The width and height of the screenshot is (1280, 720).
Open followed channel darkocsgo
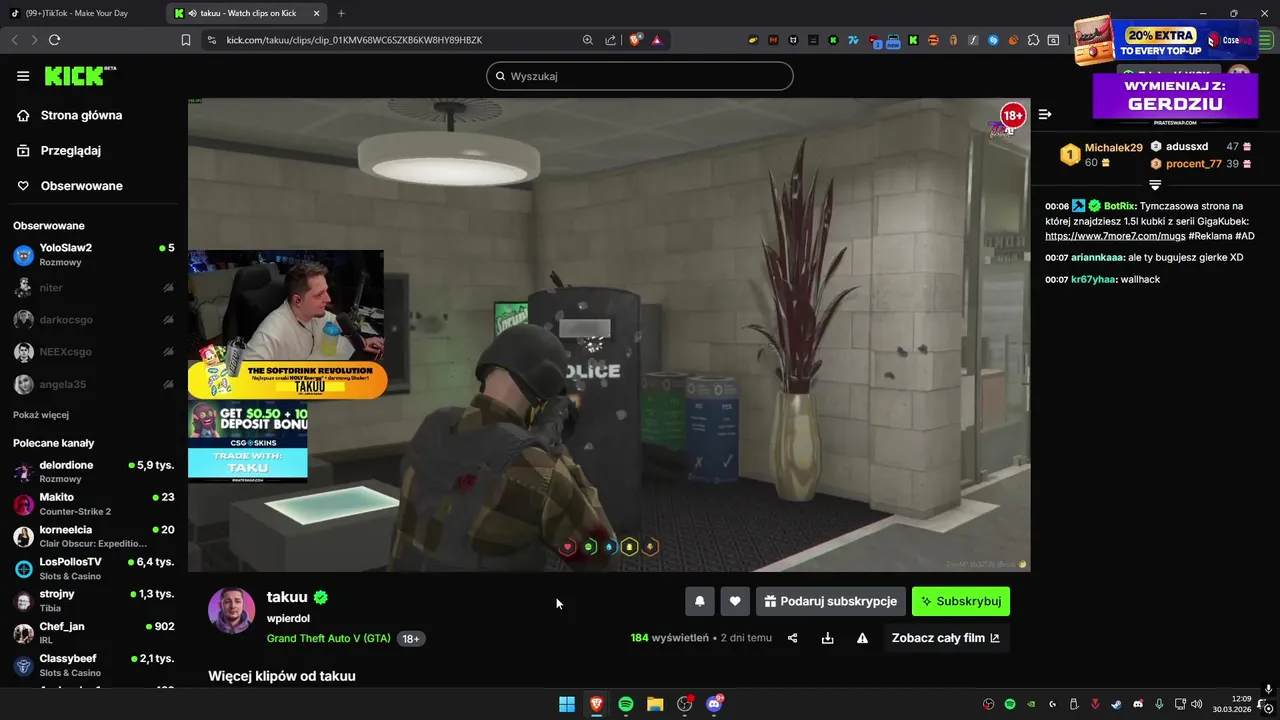click(93, 320)
